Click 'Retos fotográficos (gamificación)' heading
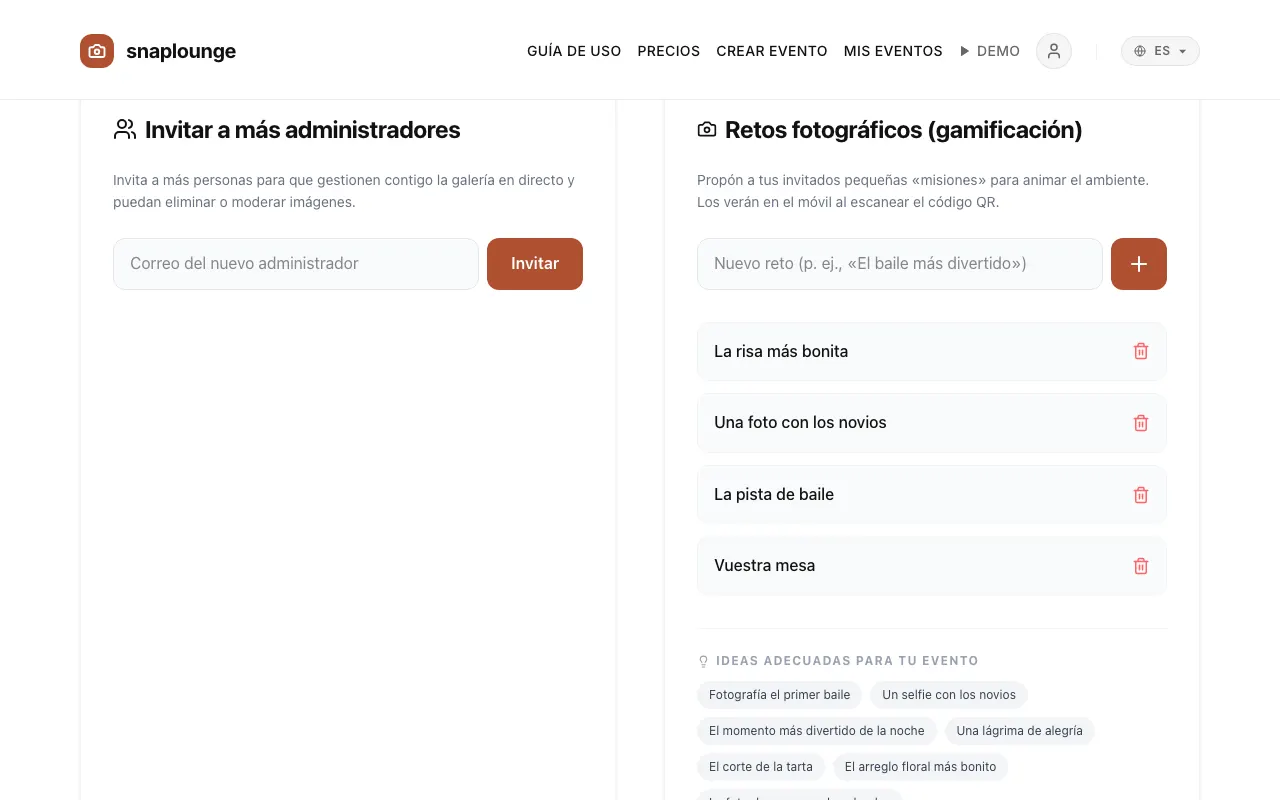This screenshot has height=800, width=1280. (x=904, y=129)
